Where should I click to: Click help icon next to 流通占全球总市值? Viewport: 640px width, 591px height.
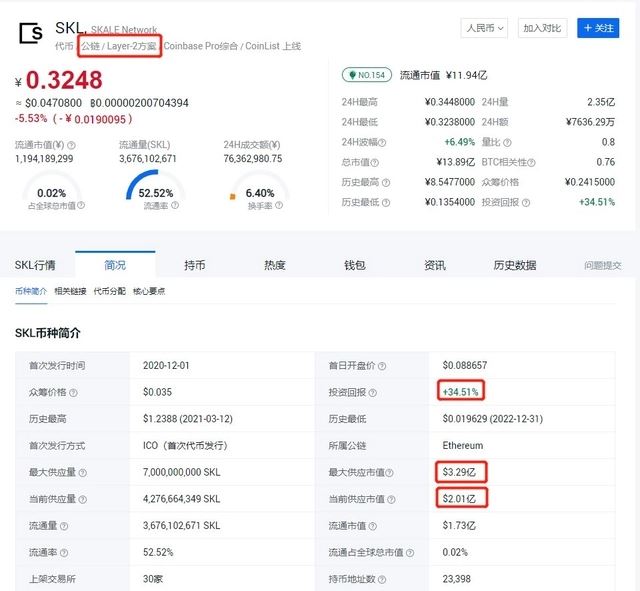click(410, 553)
